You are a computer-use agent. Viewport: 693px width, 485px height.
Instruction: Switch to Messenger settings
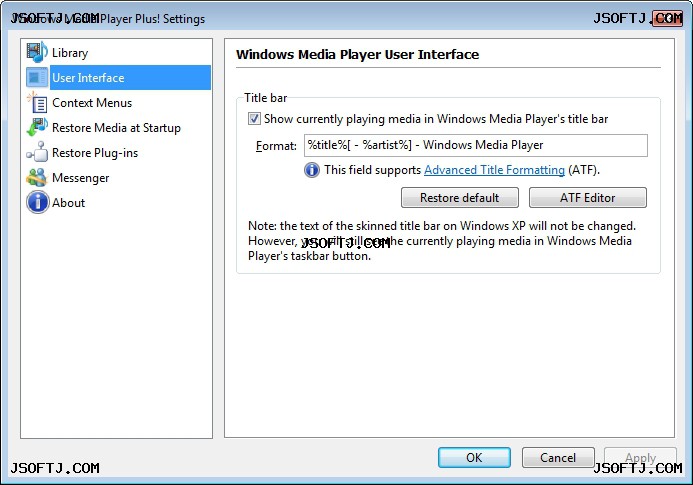click(80, 178)
